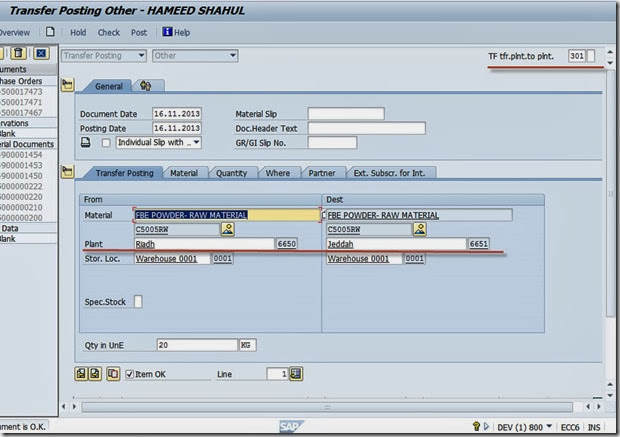
Task: Open purchase order 500017473 in left list
Action: 21,92
